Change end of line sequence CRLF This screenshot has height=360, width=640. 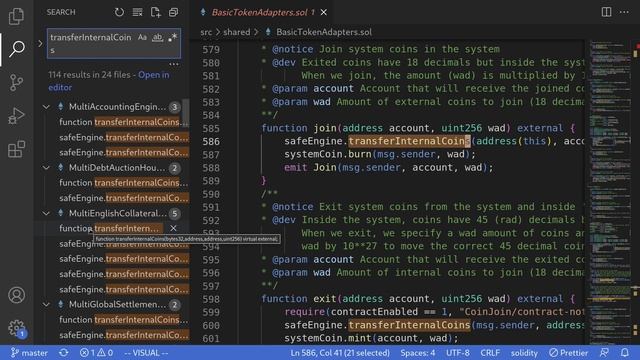pyautogui.click(x=490, y=353)
